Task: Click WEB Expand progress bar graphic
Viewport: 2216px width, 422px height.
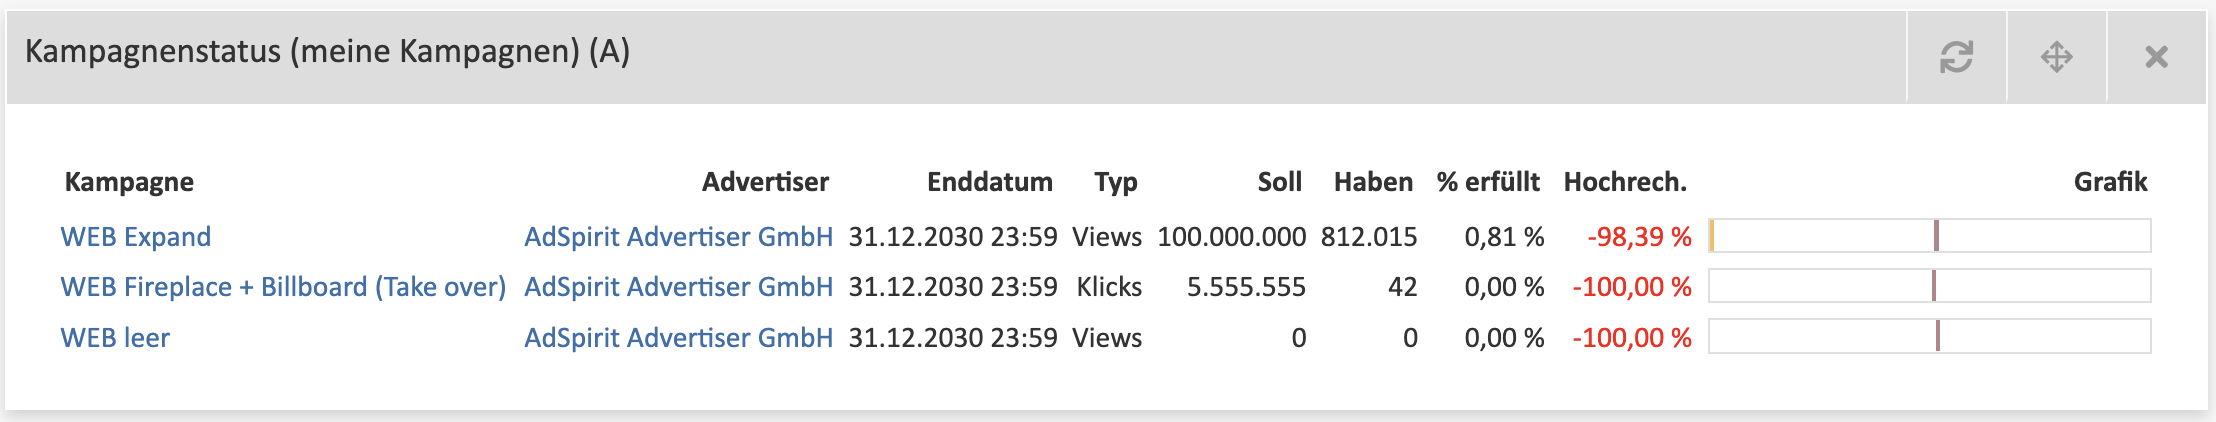Action: coord(1930,236)
